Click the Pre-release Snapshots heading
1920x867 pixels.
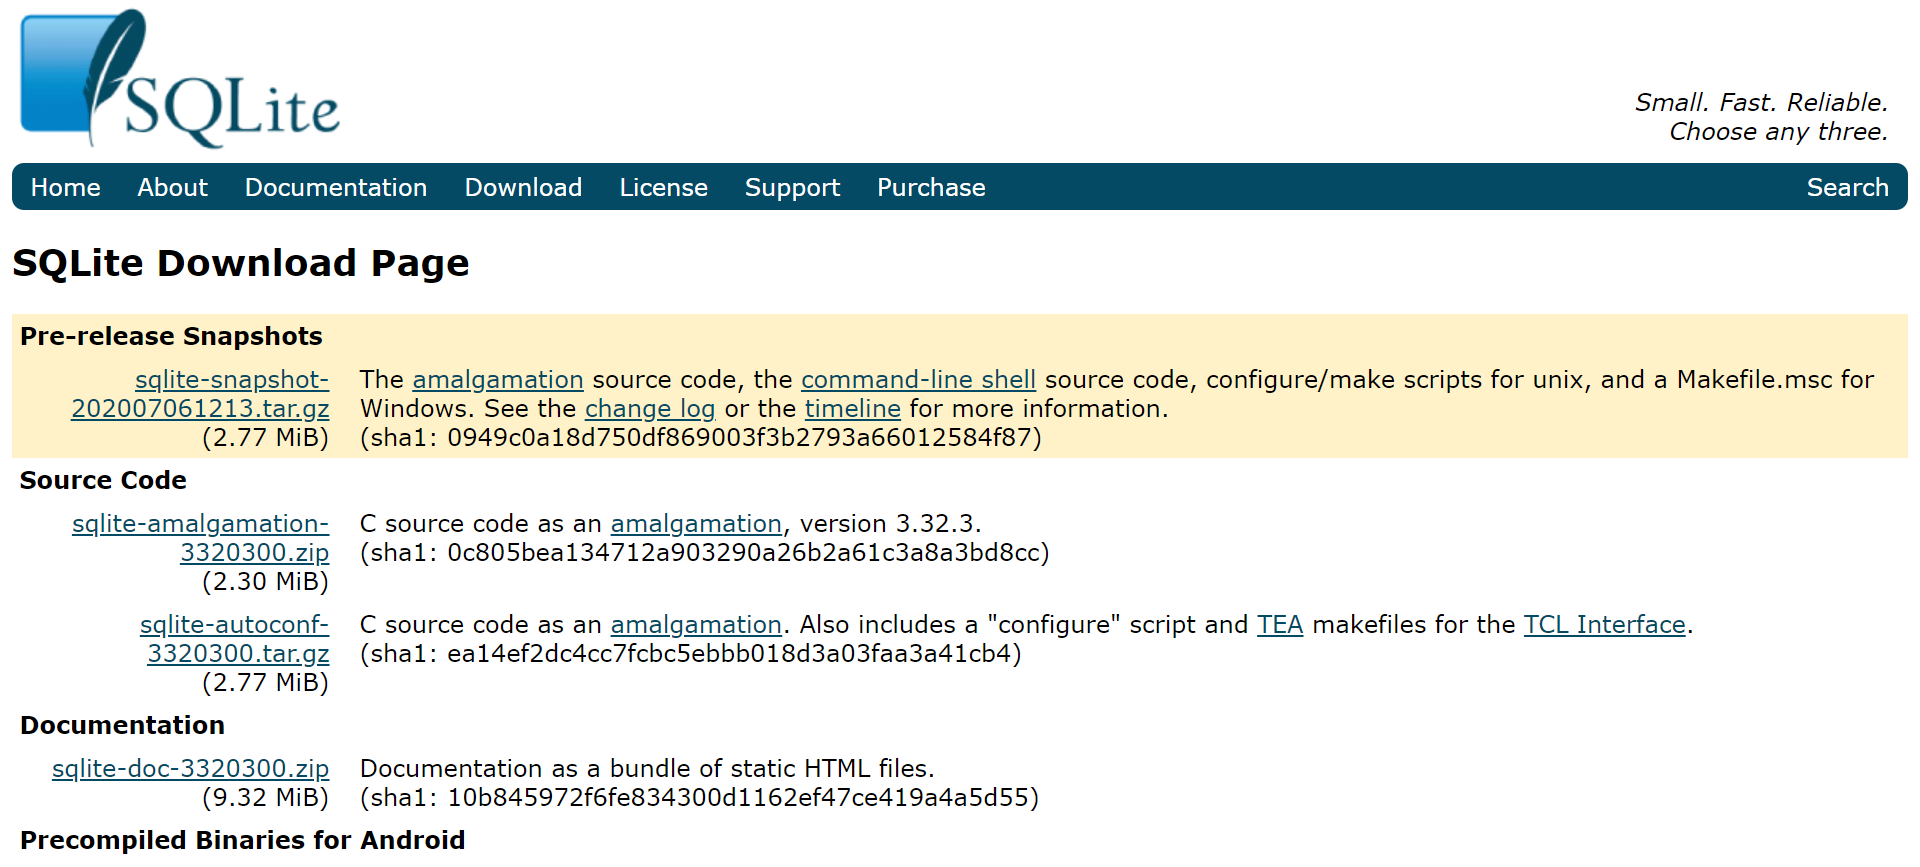171,336
